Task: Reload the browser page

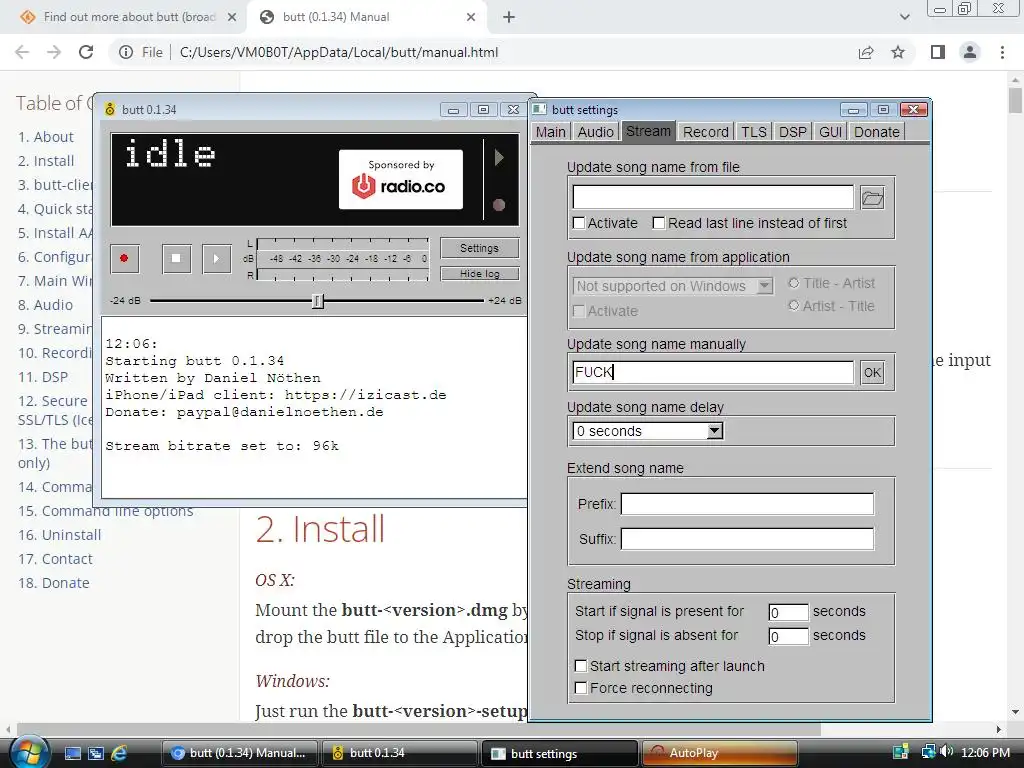Action: (86, 52)
